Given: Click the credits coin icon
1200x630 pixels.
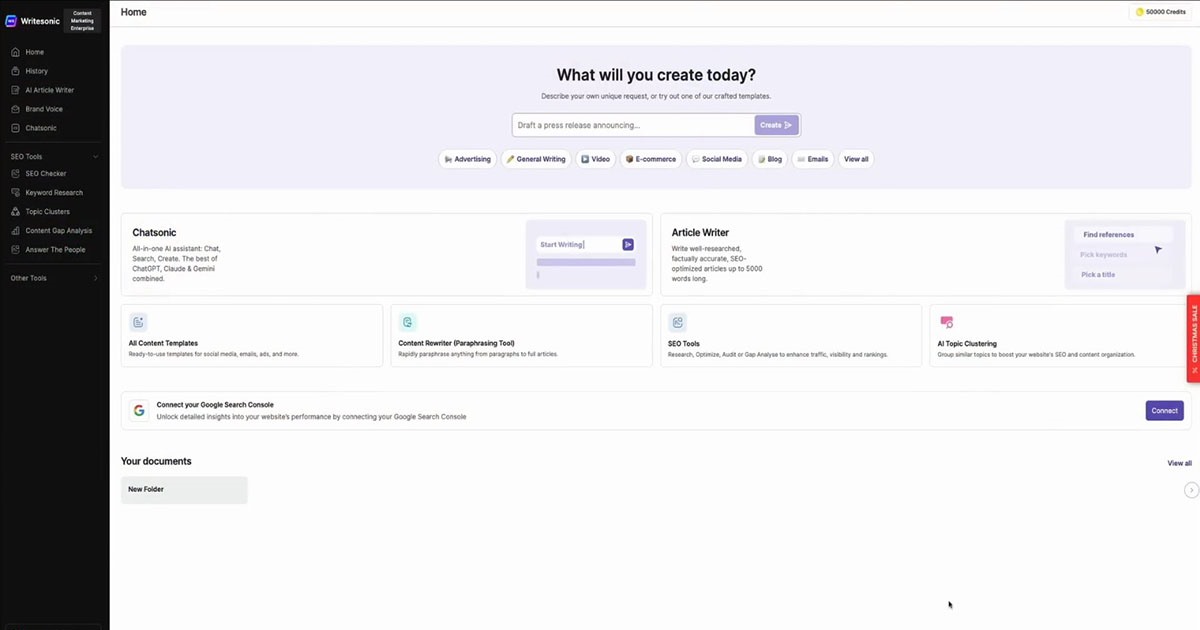Looking at the screenshot, I should click(1140, 12).
